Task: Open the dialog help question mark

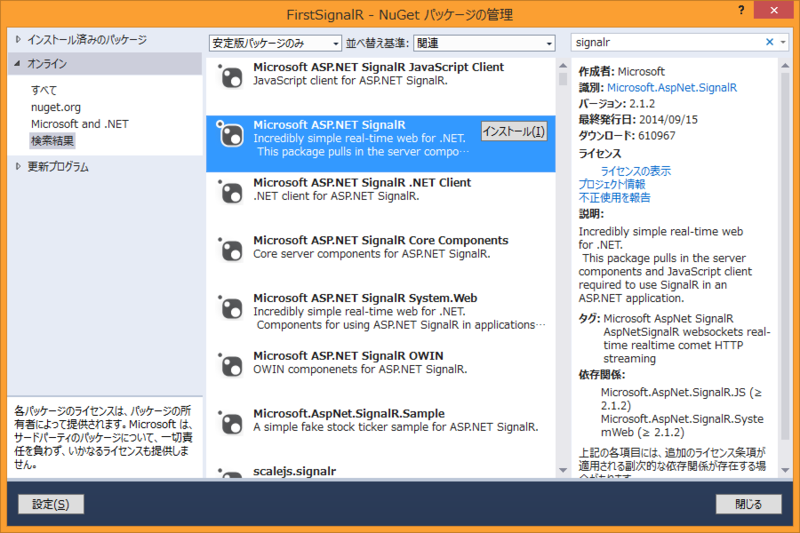Action: coord(741,10)
